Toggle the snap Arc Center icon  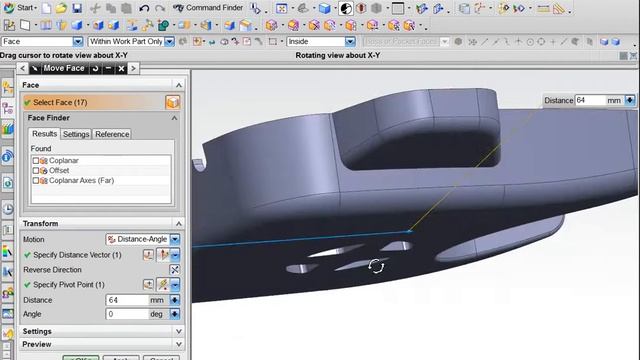[x=530, y=42]
